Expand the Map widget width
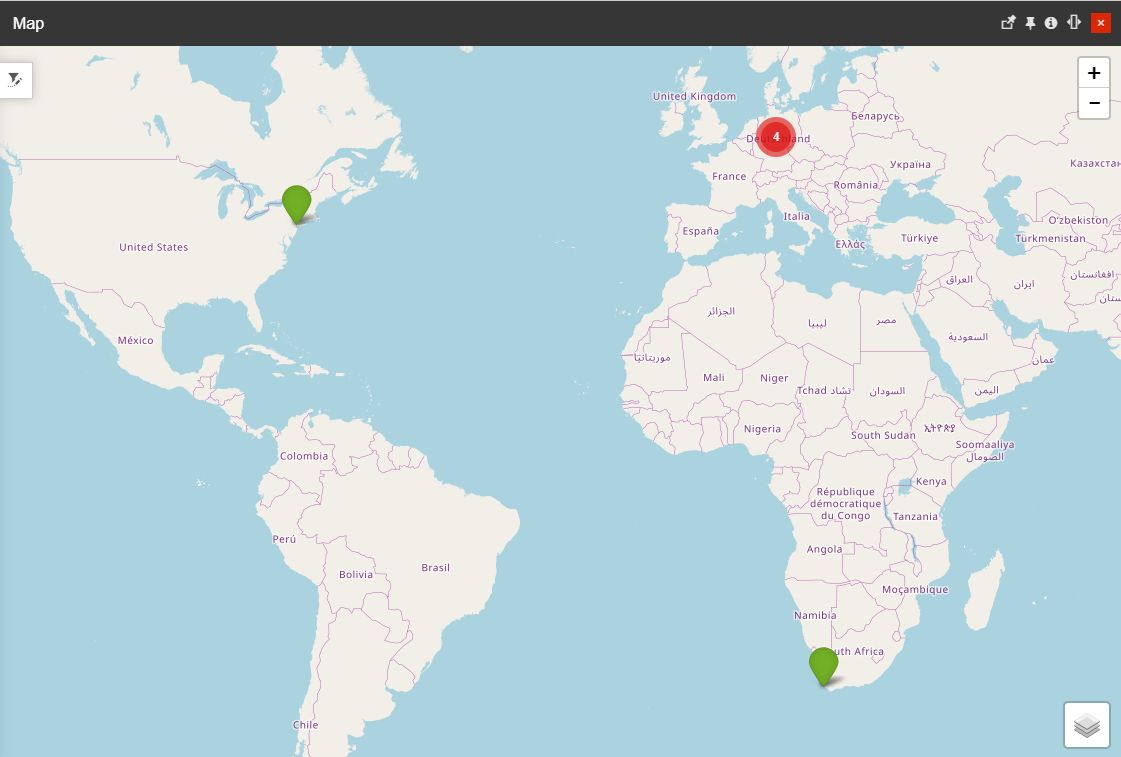The height and width of the screenshot is (757, 1121). [x=1074, y=23]
